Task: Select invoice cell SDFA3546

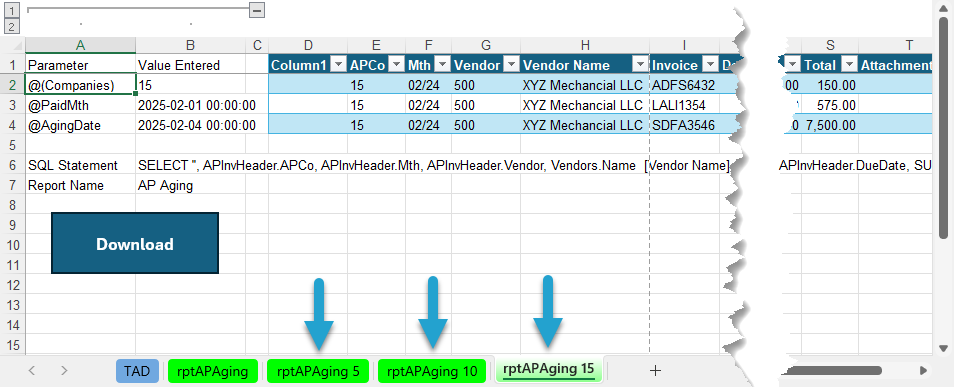Action: (x=685, y=125)
